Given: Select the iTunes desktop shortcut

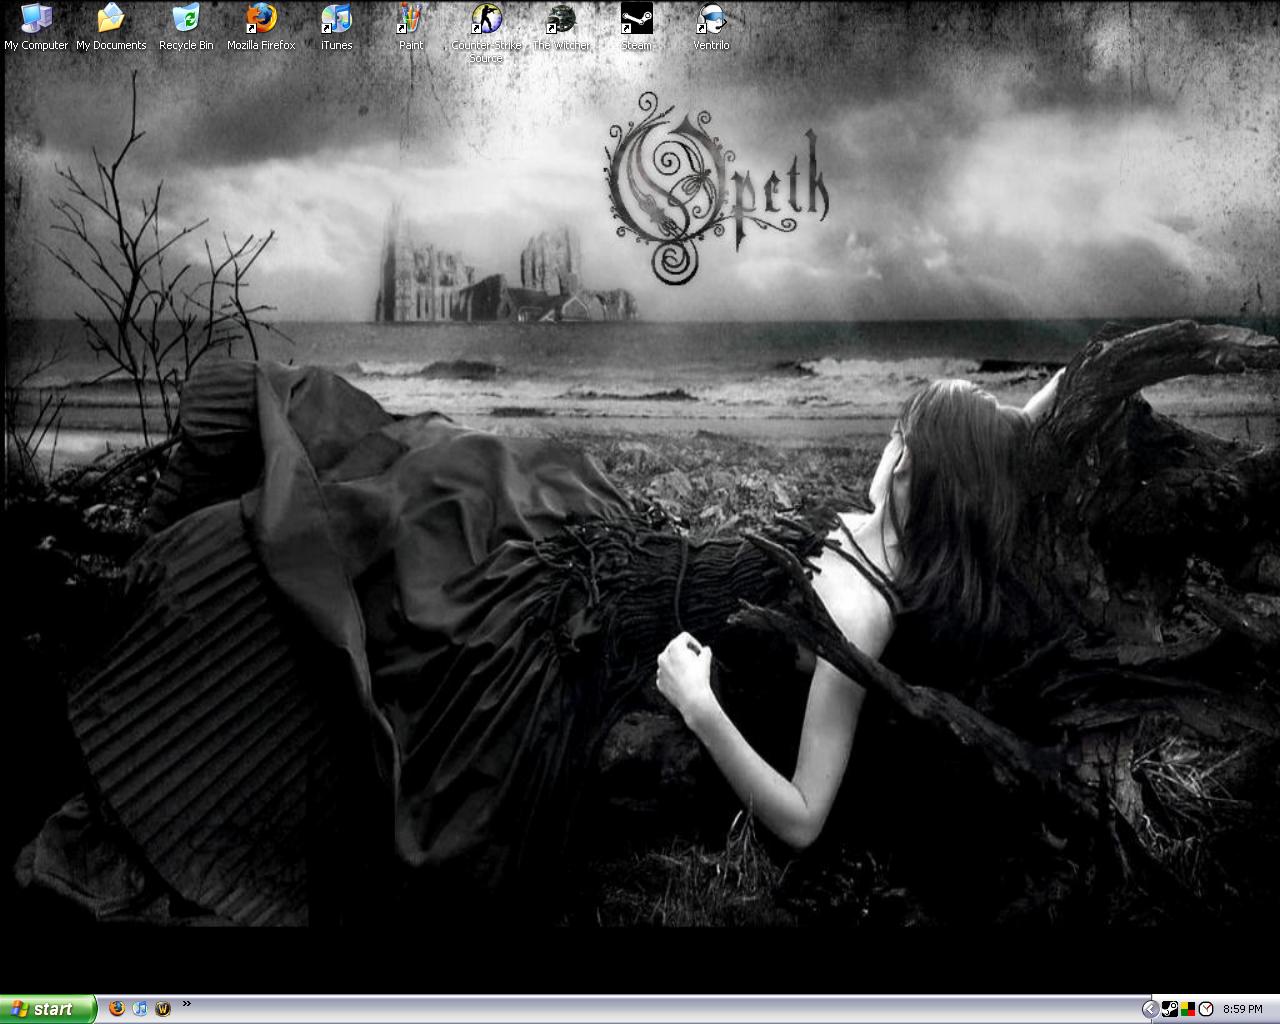Looking at the screenshot, I should pyautogui.click(x=336, y=27).
